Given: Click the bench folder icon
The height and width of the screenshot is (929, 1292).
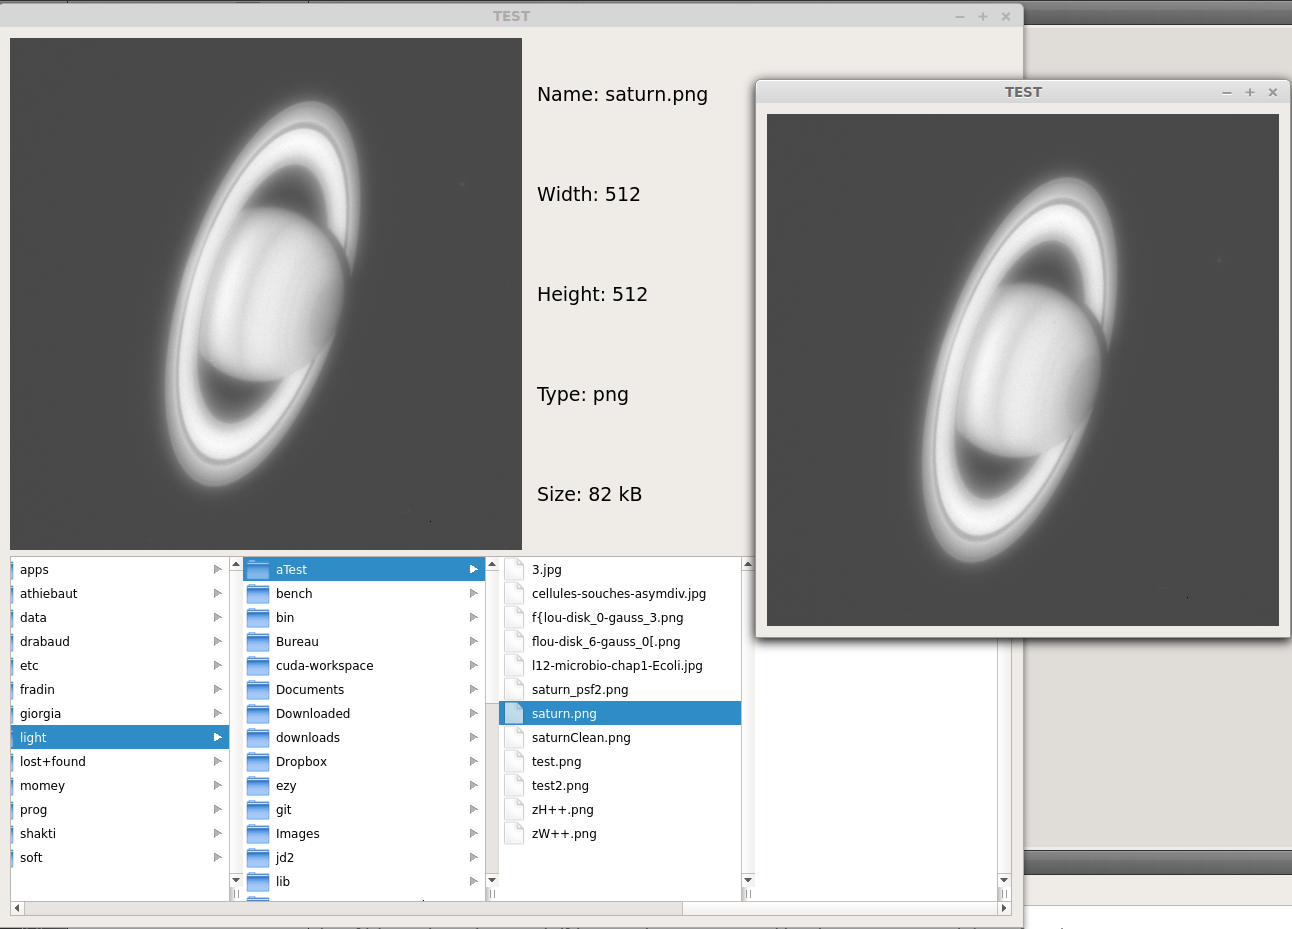Looking at the screenshot, I should tap(258, 594).
